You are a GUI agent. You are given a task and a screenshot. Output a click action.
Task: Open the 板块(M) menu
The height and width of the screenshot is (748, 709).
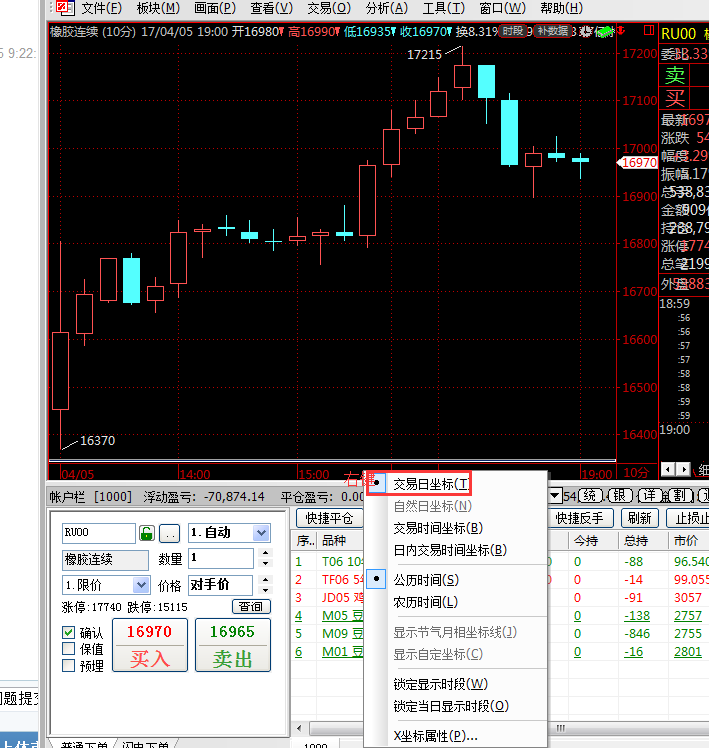158,8
